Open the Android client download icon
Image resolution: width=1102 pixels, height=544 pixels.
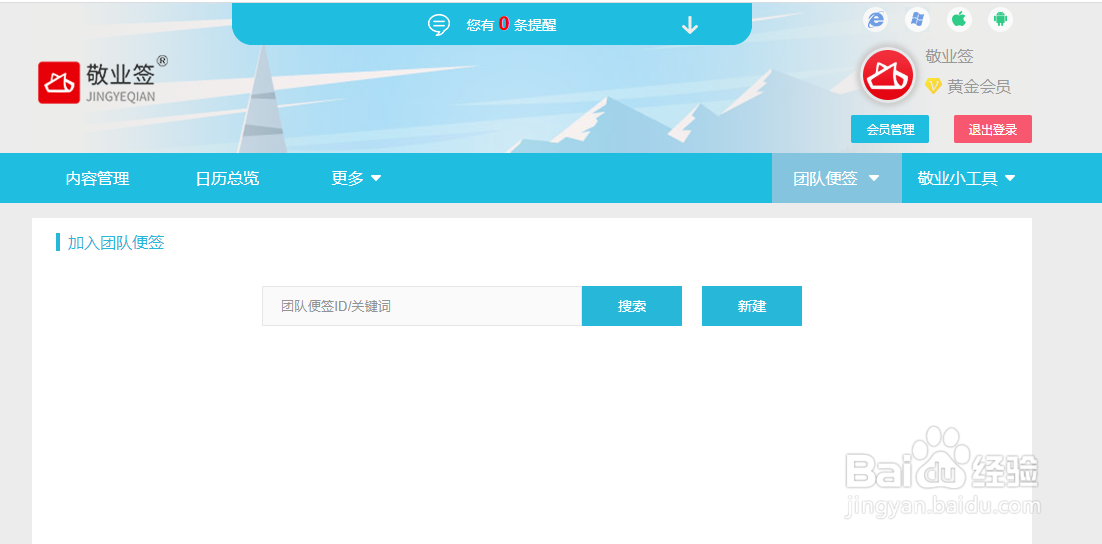(1000, 19)
